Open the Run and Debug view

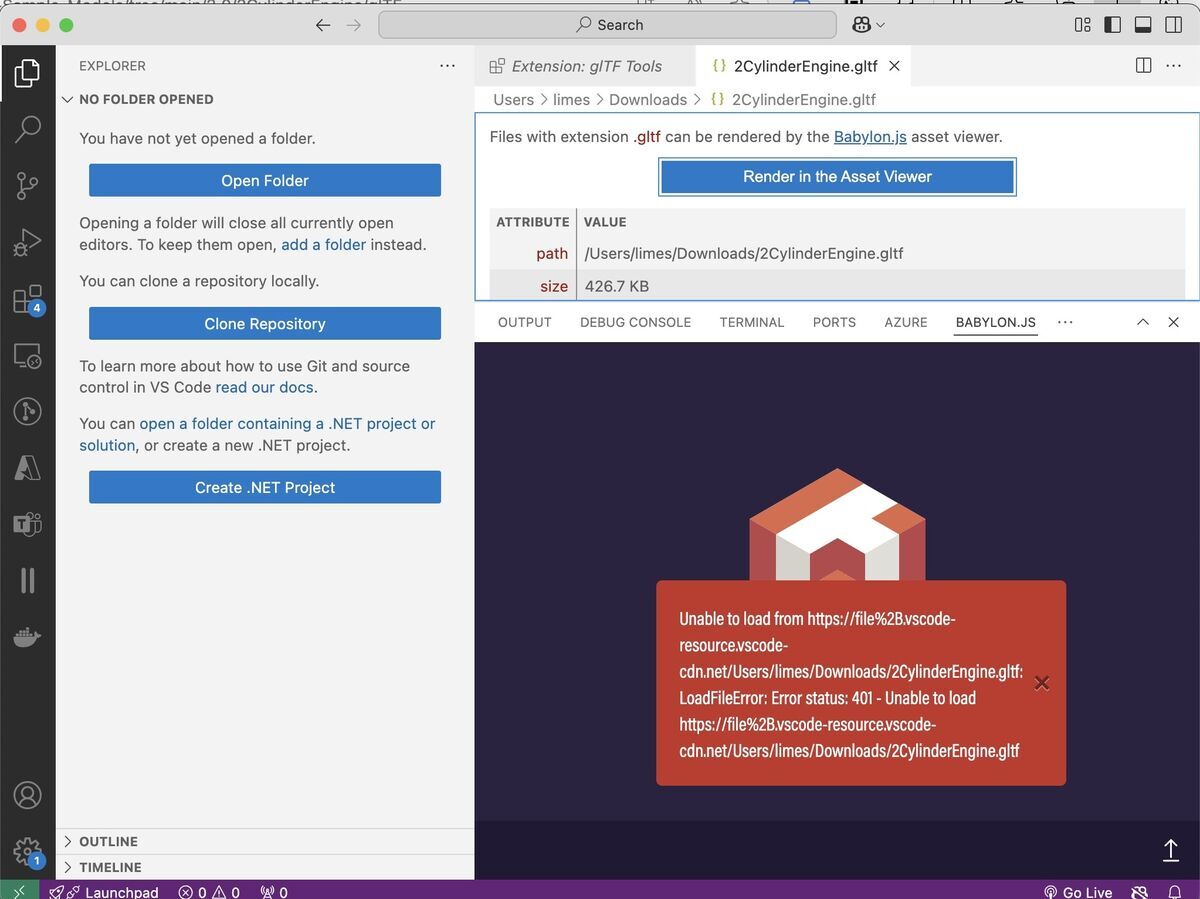27,242
